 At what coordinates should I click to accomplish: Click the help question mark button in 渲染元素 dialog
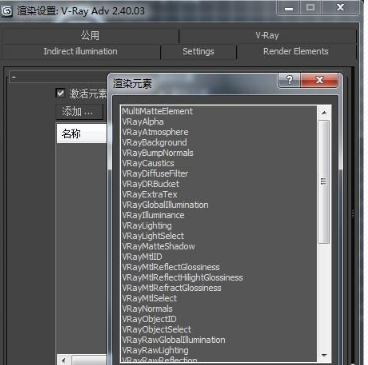click(x=289, y=80)
